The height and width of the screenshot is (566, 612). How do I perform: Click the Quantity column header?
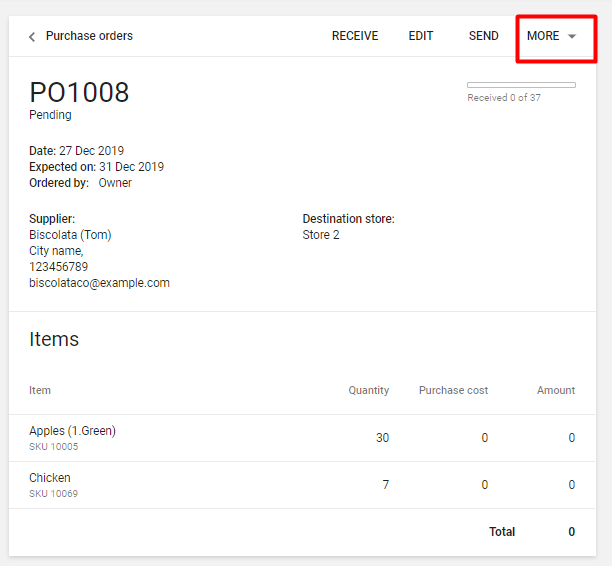[x=368, y=390]
